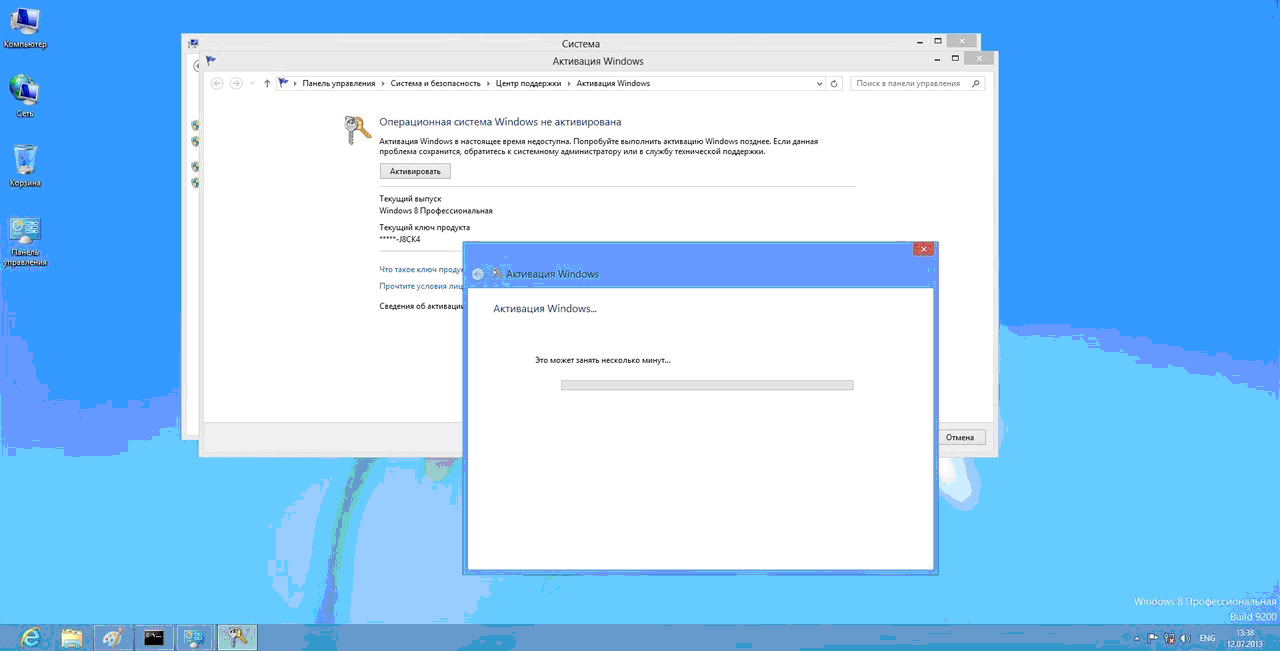The width and height of the screenshot is (1280, 651).
Task: Maximize the Активация Windows window
Action: 955,59
